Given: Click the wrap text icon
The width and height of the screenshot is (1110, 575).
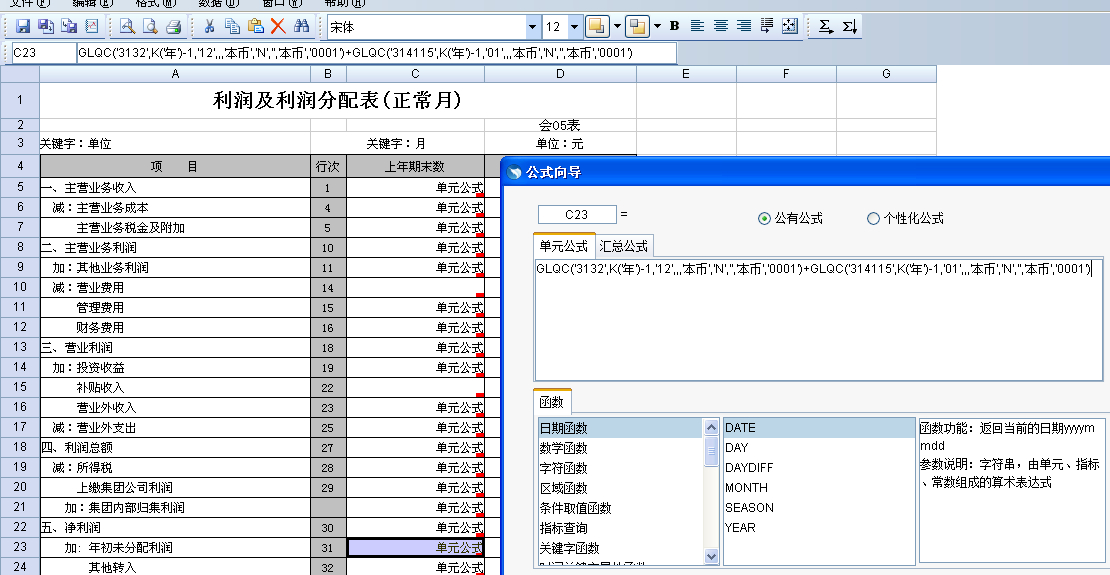Looking at the screenshot, I should tap(767, 26).
